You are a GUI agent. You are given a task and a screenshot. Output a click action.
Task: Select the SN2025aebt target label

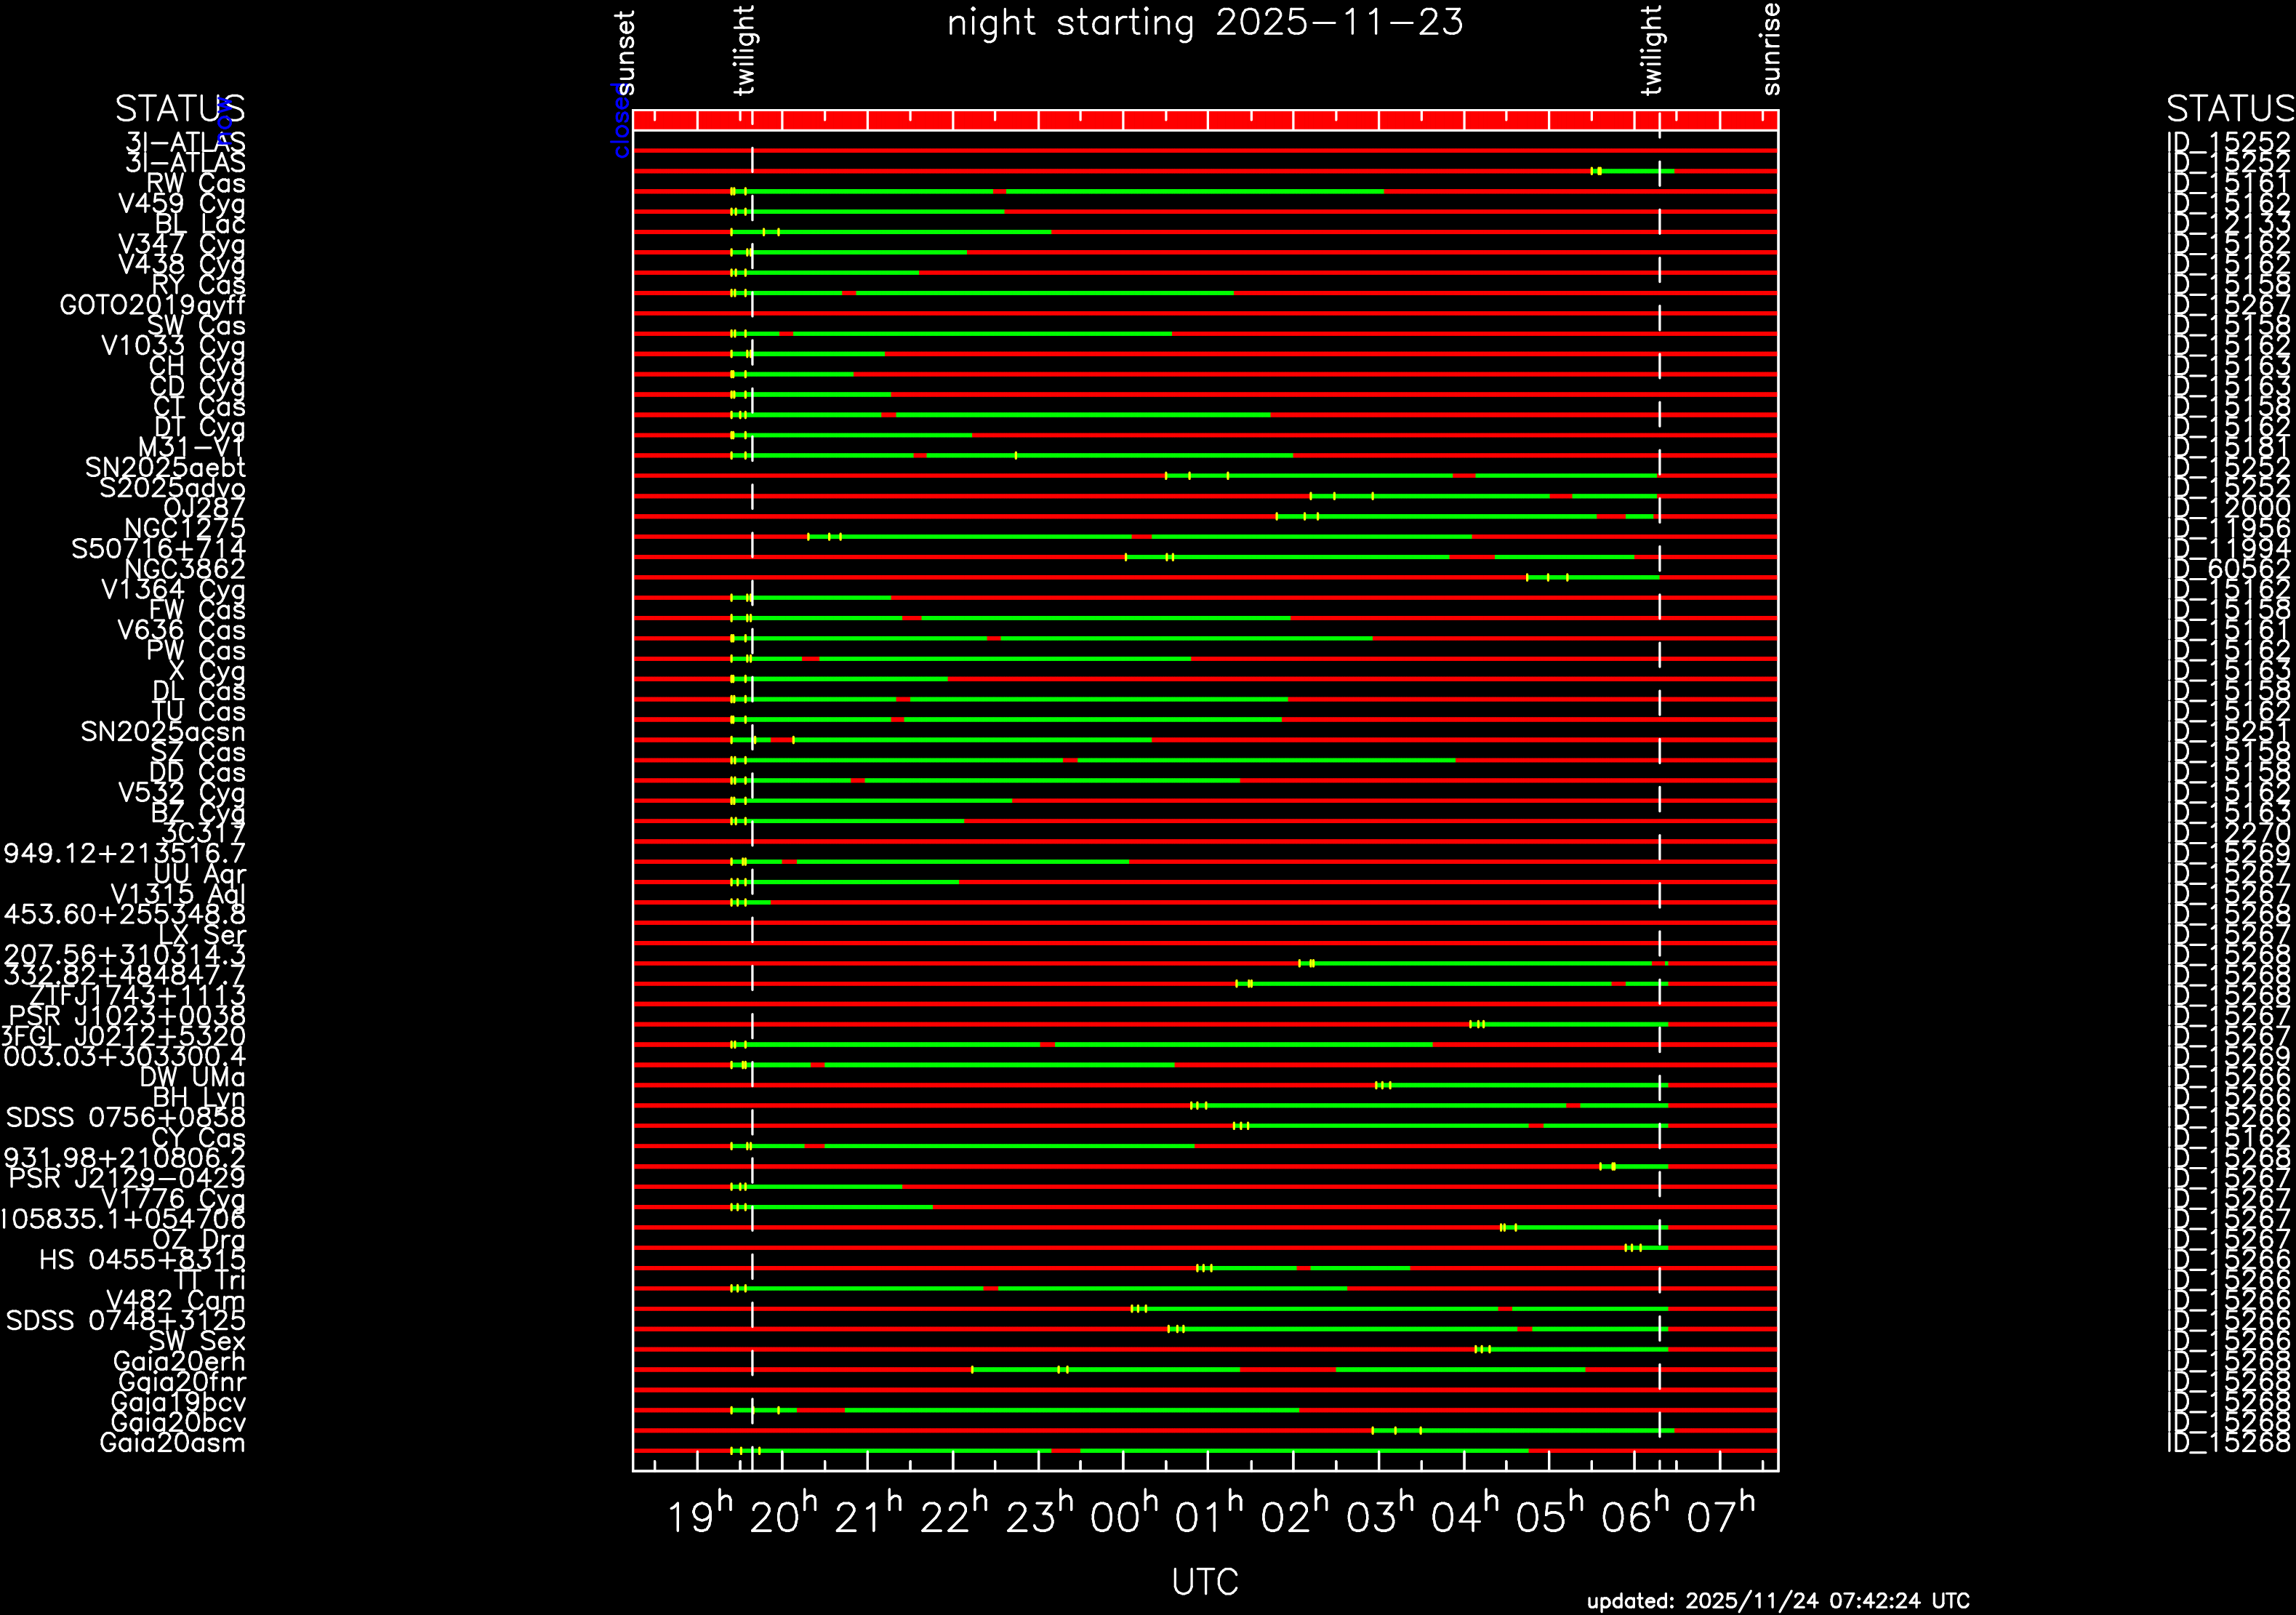165,468
